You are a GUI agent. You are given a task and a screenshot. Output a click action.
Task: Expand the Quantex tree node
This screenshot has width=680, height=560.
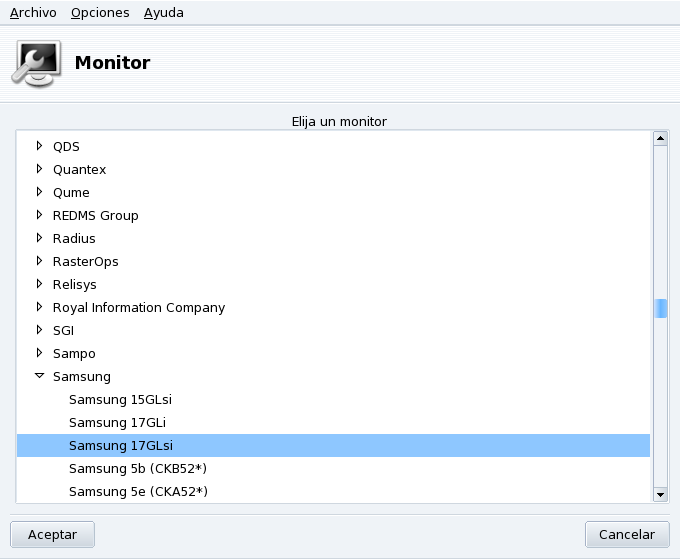[x=40, y=169]
